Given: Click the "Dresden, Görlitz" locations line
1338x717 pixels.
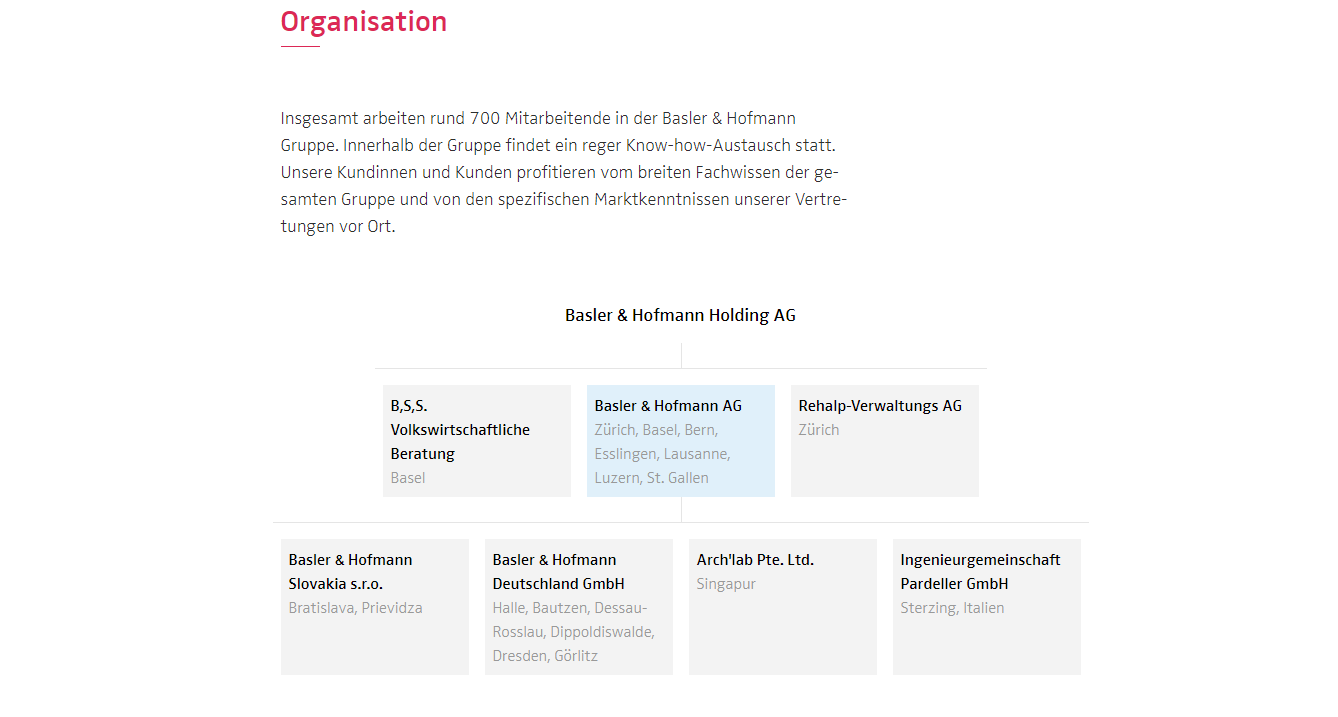Looking at the screenshot, I should 545,656.
